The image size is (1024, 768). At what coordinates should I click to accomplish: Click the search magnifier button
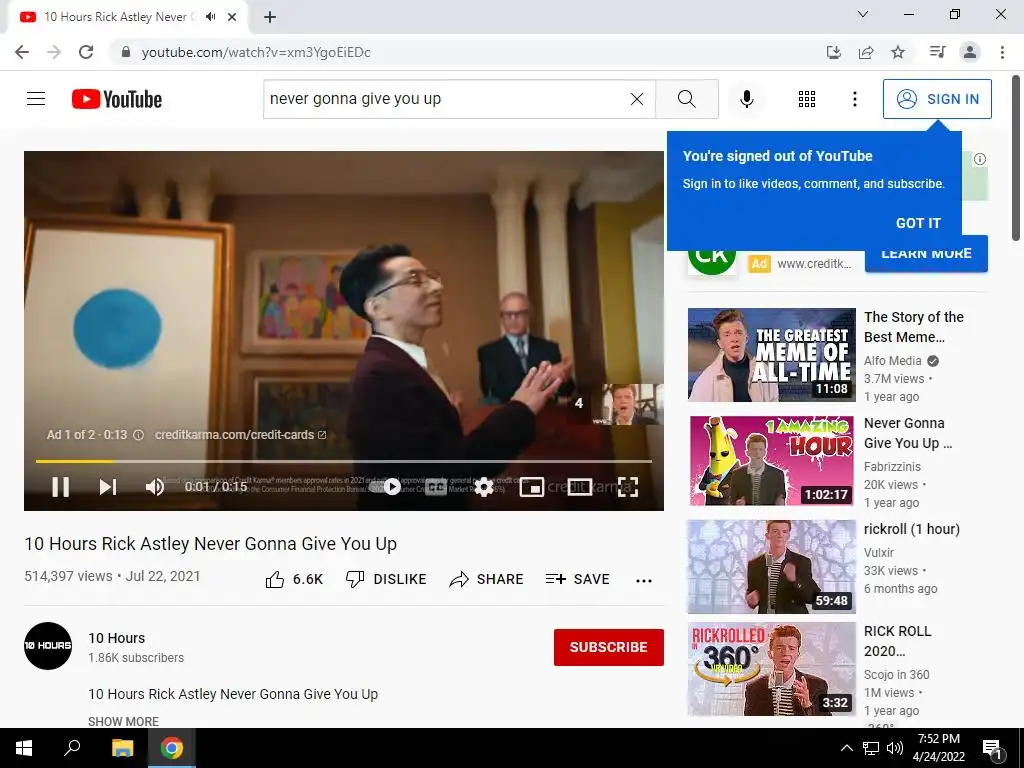pyautogui.click(x=686, y=99)
